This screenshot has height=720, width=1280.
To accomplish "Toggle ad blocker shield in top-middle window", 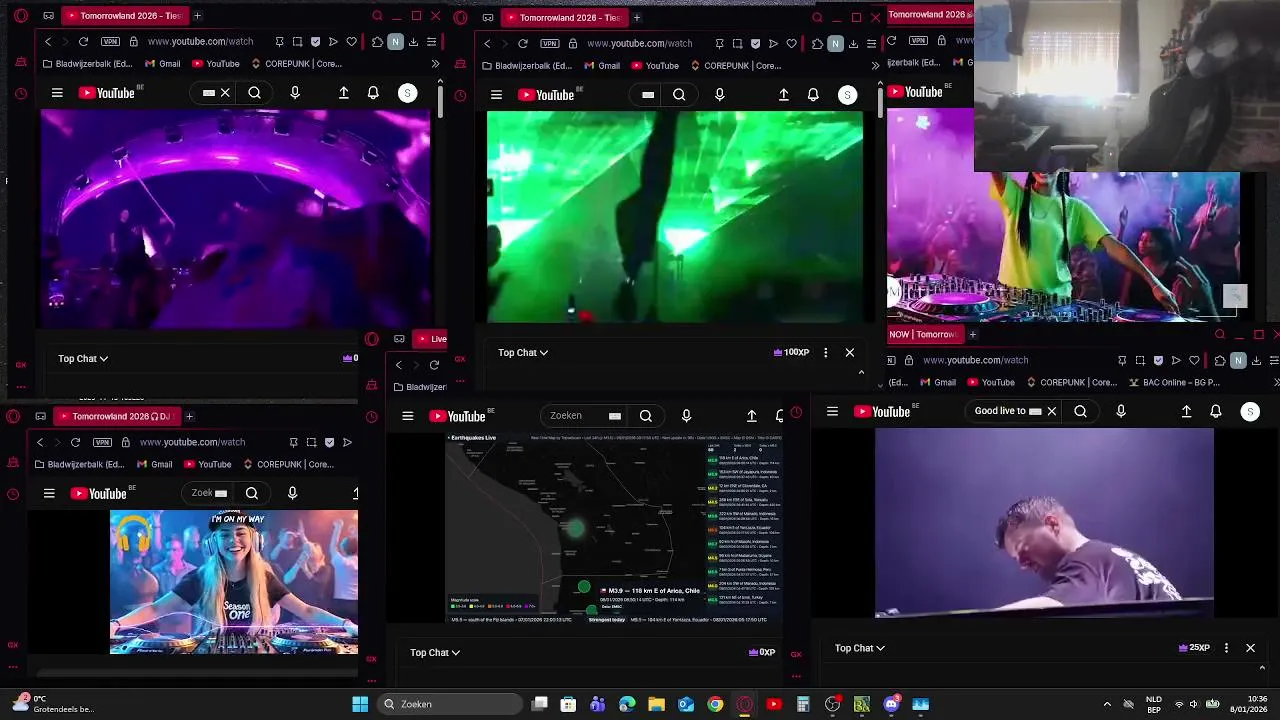I will click(755, 44).
